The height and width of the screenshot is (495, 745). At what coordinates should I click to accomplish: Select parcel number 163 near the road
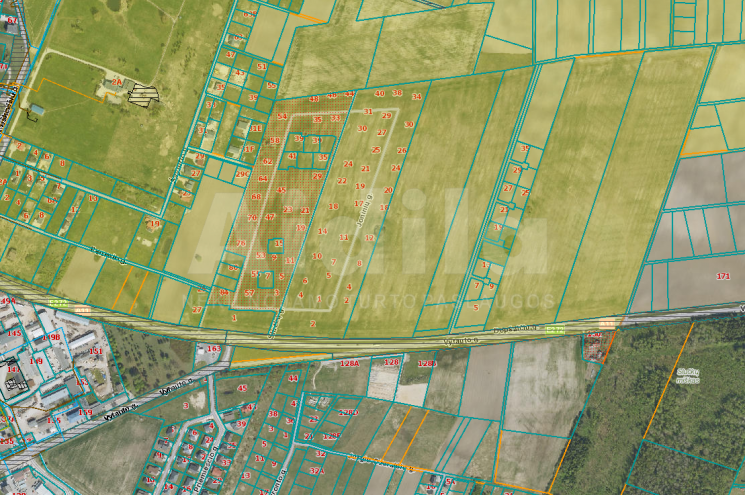coord(213,349)
